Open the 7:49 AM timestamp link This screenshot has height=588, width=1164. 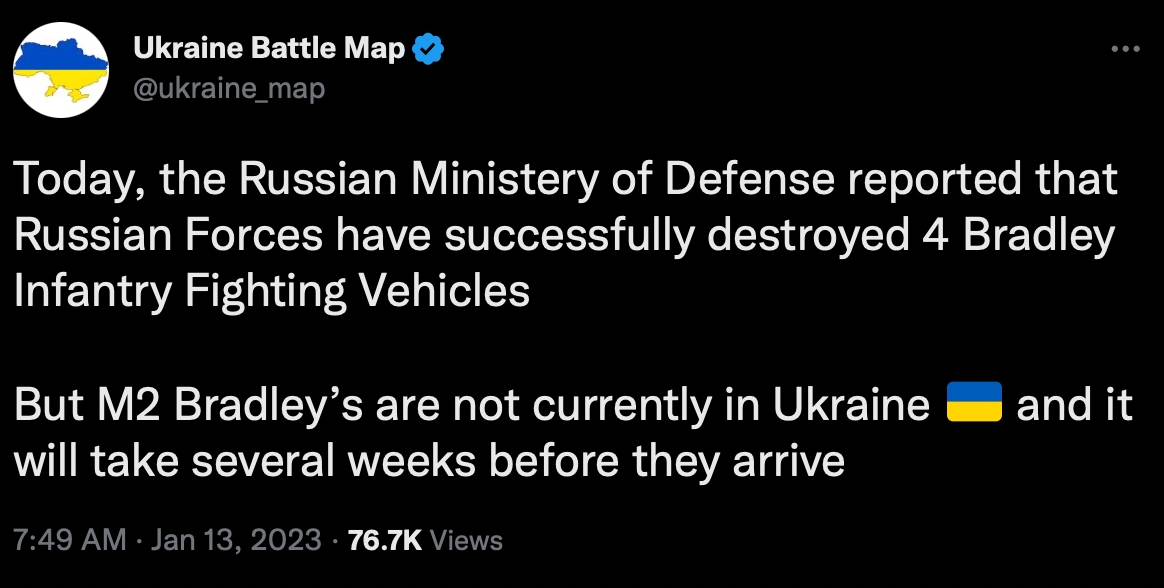(71, 540)
